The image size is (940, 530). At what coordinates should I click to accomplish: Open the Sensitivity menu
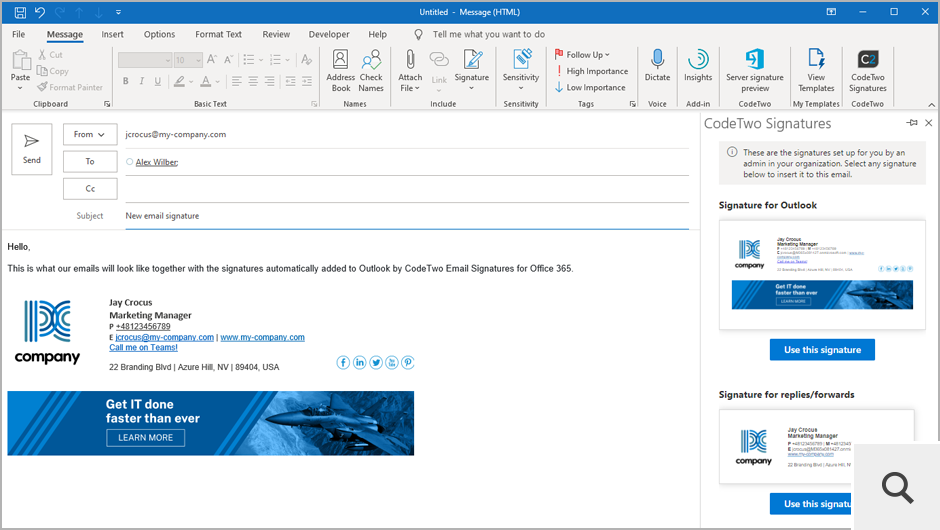click(x=520, y=71)
